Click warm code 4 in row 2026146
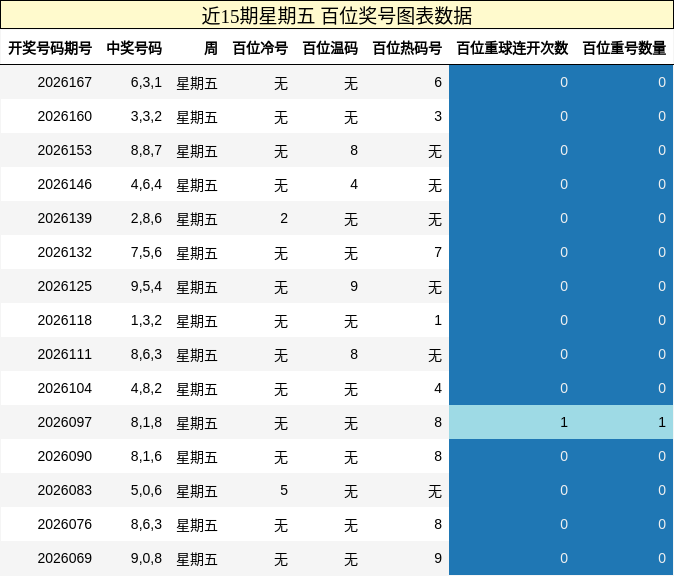Viewport: 674px width, 576px height. 354,184
